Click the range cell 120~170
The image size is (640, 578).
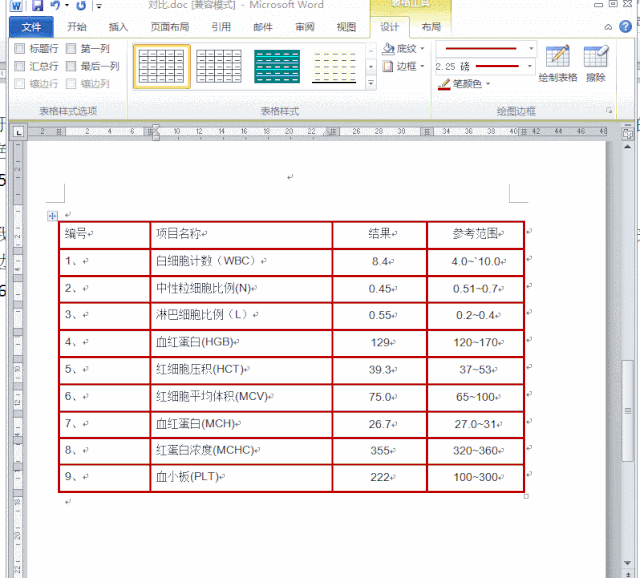(x=476, y=343)
